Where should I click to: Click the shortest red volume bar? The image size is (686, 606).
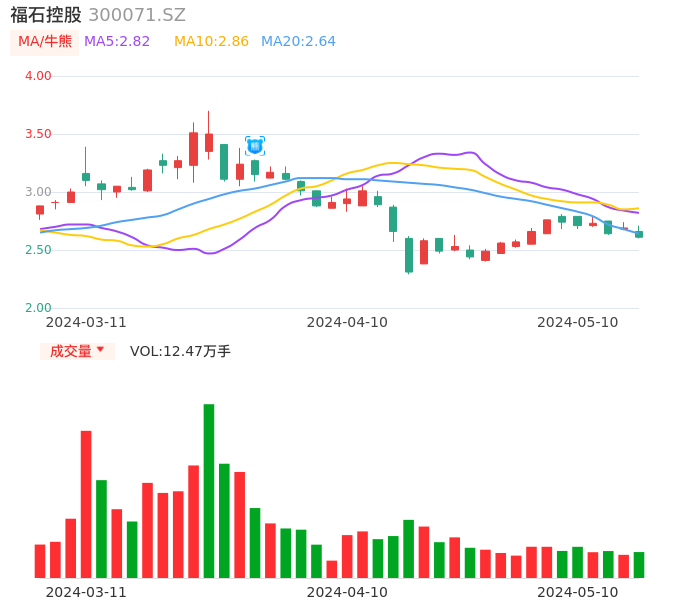[x=332, y=569]
